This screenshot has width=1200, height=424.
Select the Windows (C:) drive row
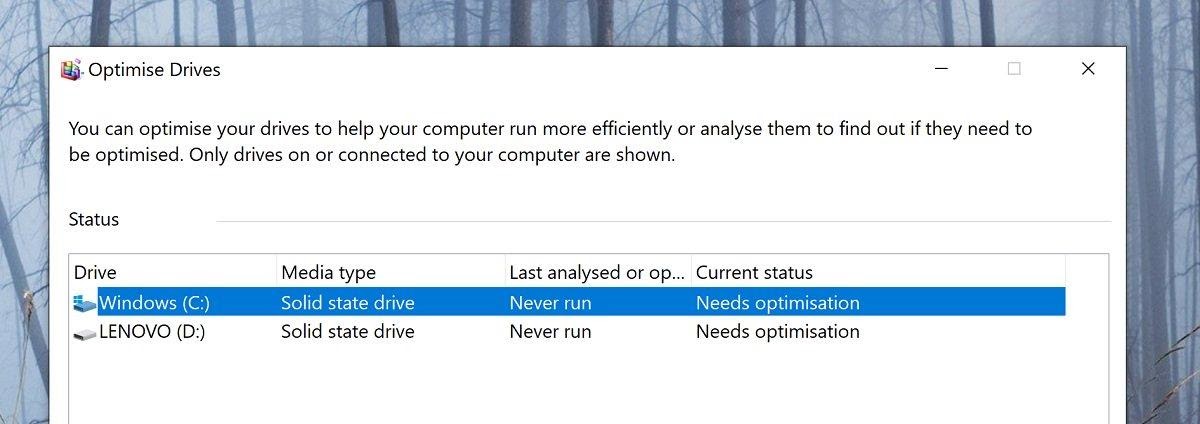[154, 303]
